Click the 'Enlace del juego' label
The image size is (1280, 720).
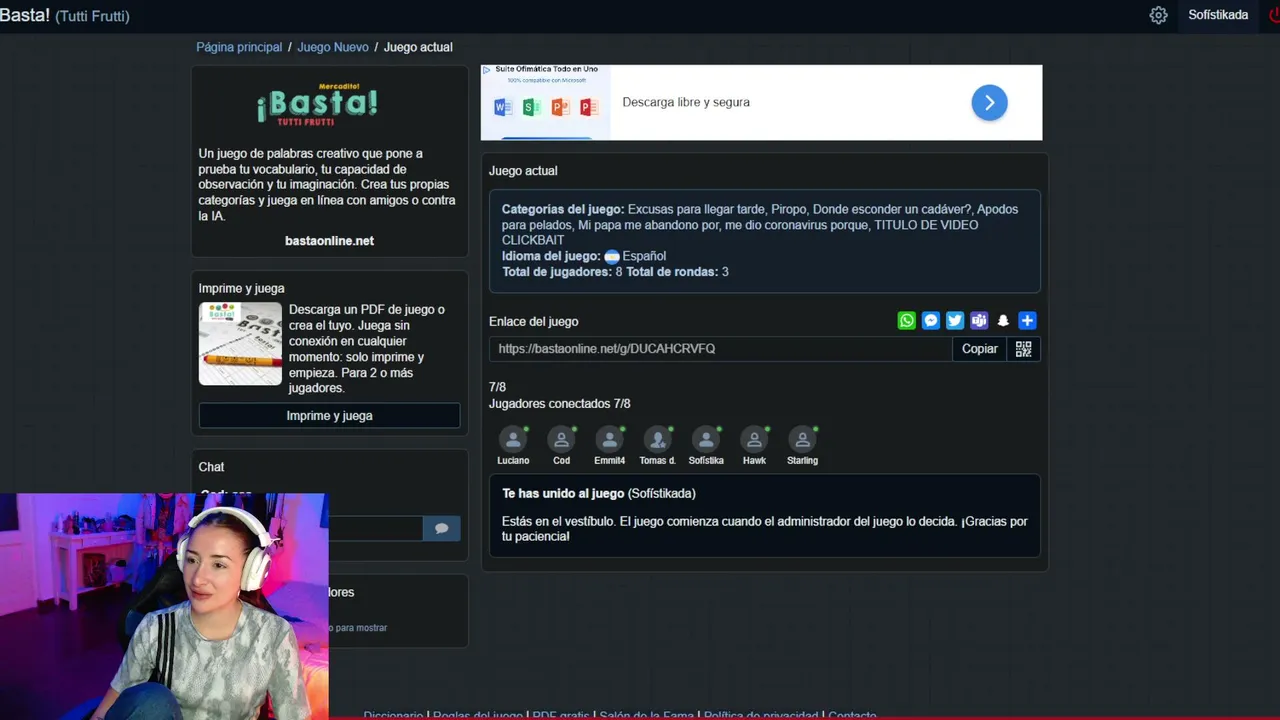tap(533, 321)
